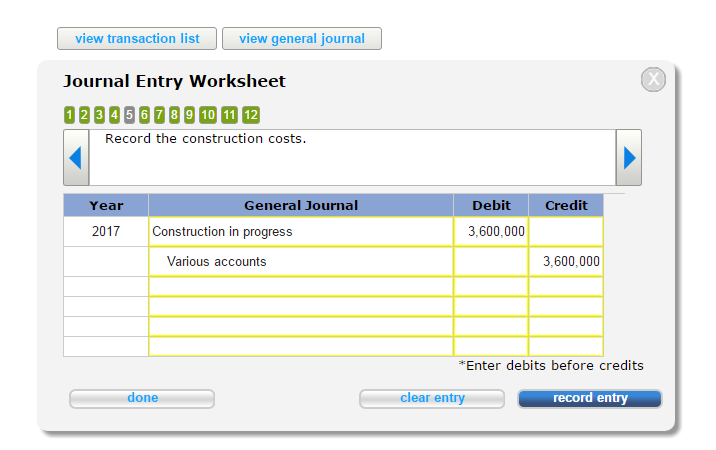This screenshot has width=716, height=450.
Task: Click the Record the construction costs instruction
Action: coord(205,138)
